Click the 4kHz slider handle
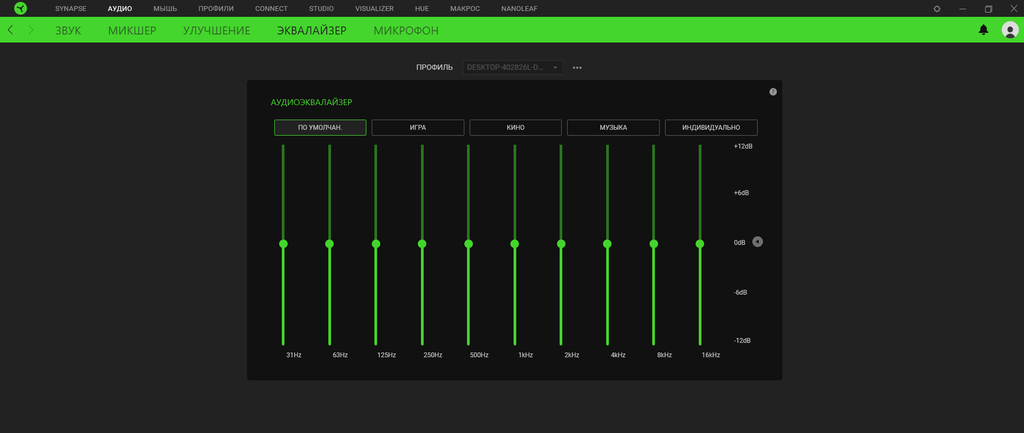Screen dimensions: 1024x433 pyautogui.click(x=607, y=244)
